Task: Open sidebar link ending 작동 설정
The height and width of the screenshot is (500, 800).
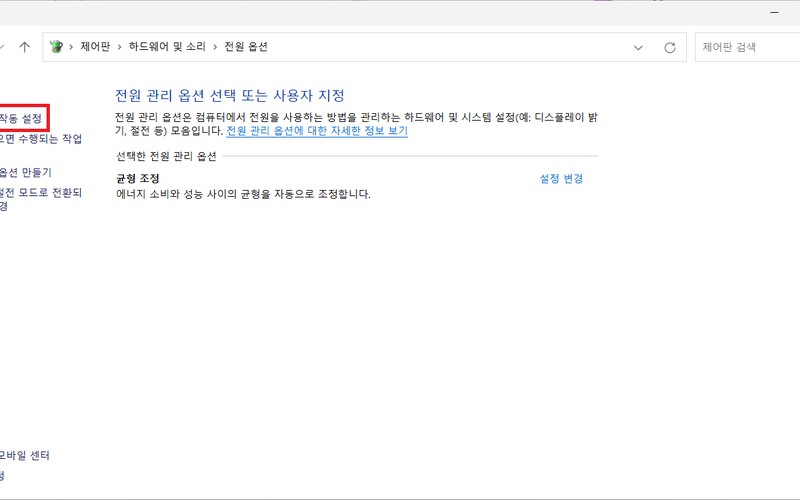Action: click(x=20, y=118)
